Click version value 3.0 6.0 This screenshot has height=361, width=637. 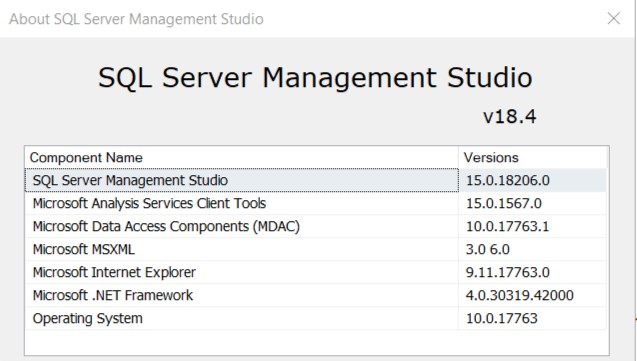point(488,249)
